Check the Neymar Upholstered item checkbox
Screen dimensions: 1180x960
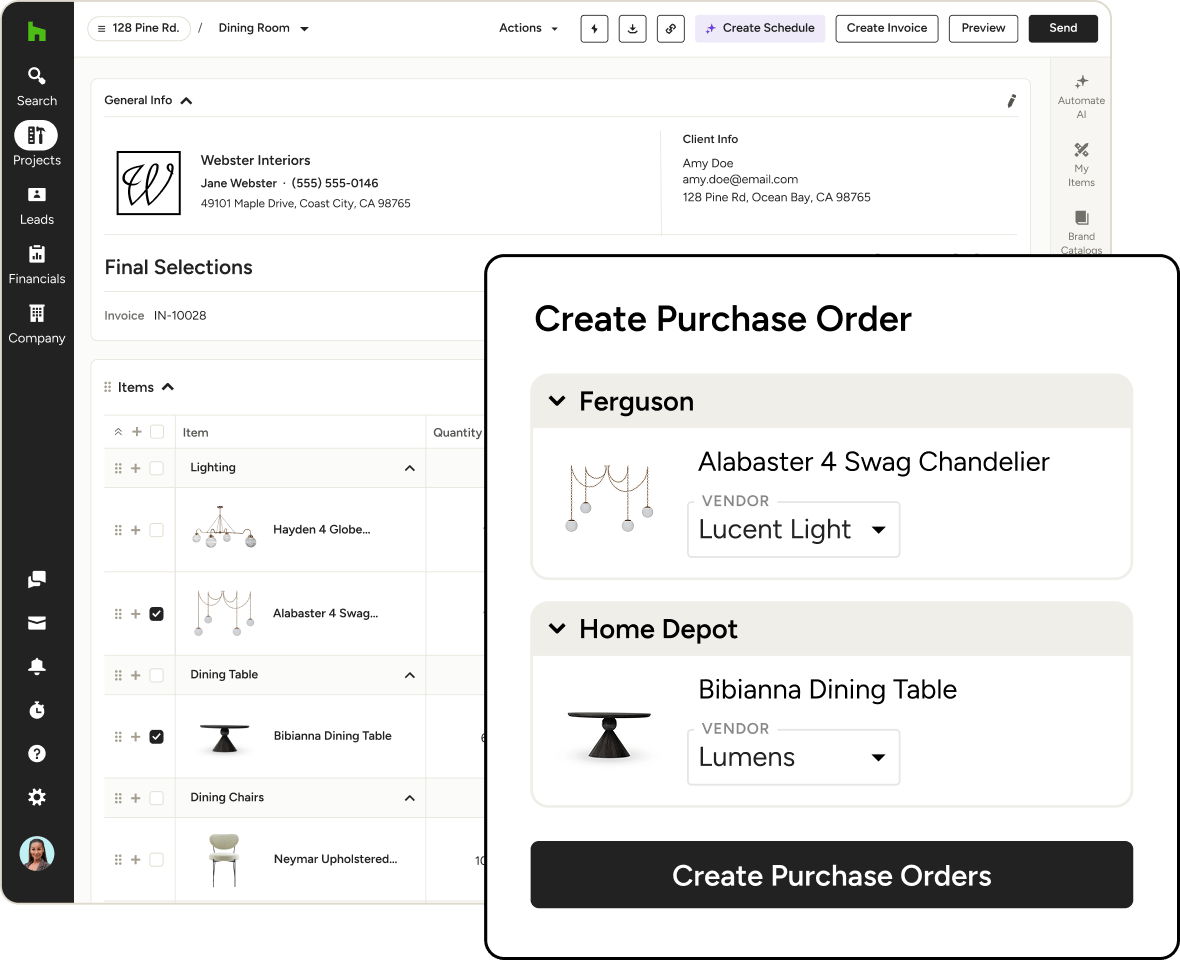[x=157, y=860]
